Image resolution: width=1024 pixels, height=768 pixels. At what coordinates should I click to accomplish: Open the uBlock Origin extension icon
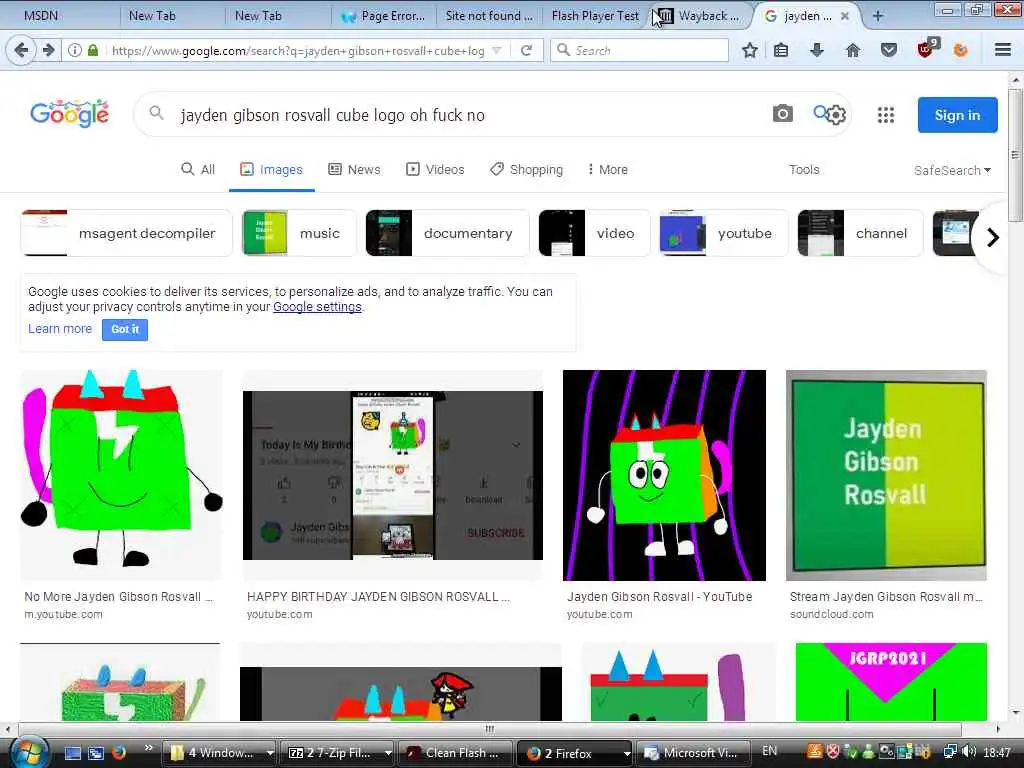click(926, 49)
